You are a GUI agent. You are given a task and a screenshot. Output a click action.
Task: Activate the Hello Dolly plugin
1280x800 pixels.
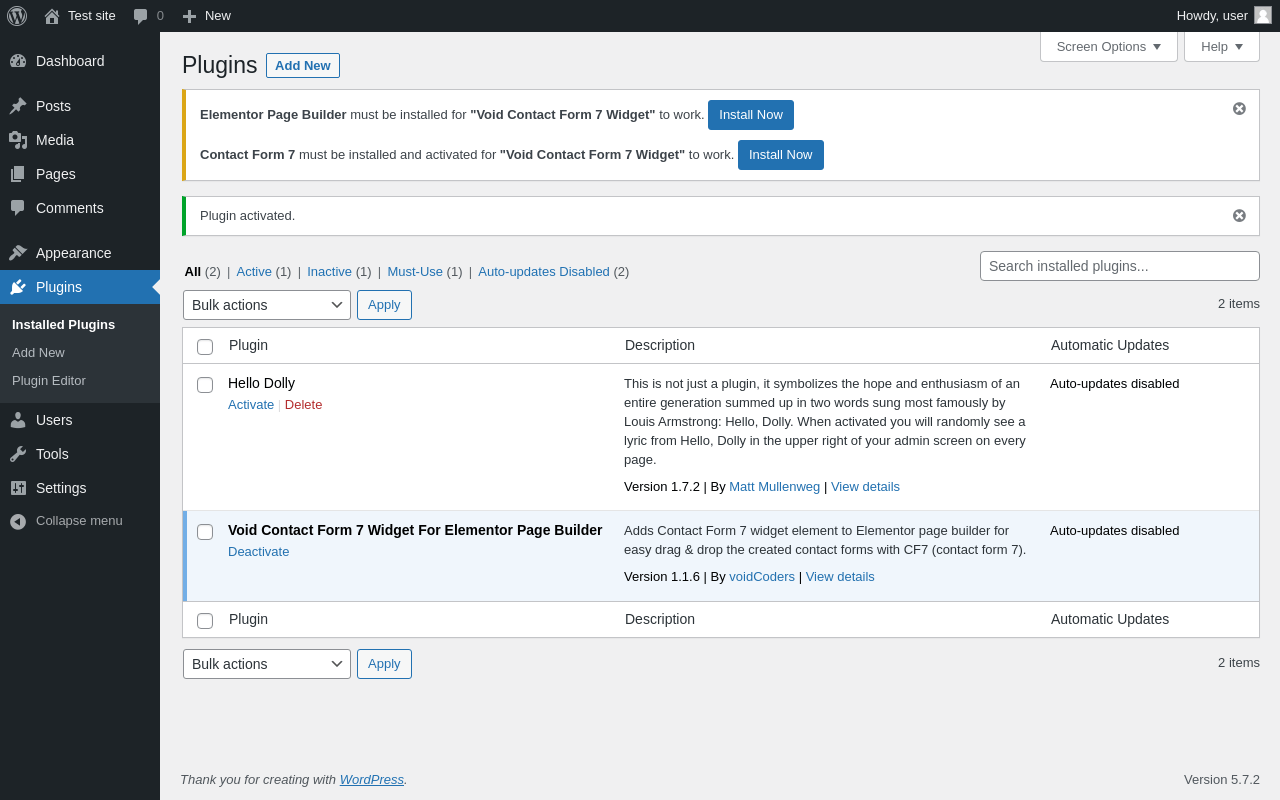[251, 405]
